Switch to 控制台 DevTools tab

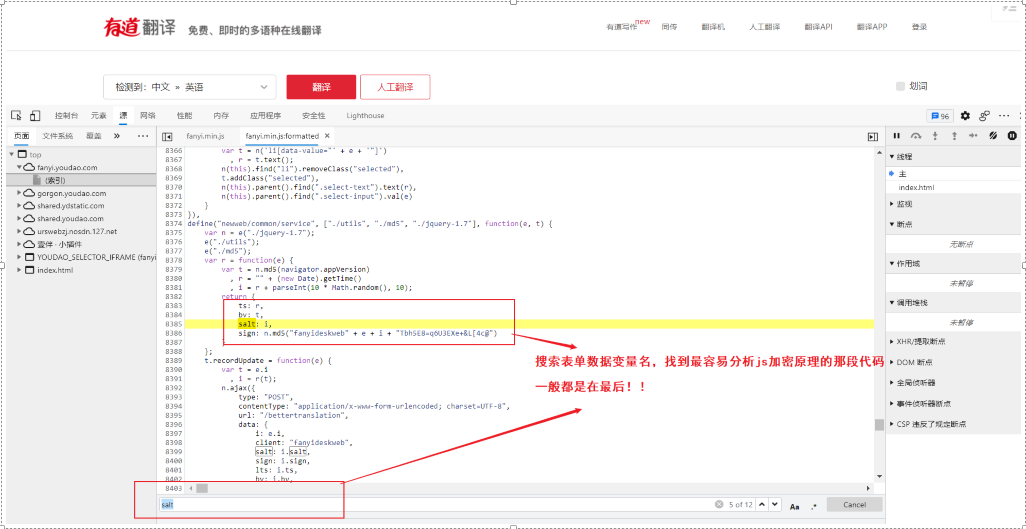pyautogui.click(x=67, y=115)
